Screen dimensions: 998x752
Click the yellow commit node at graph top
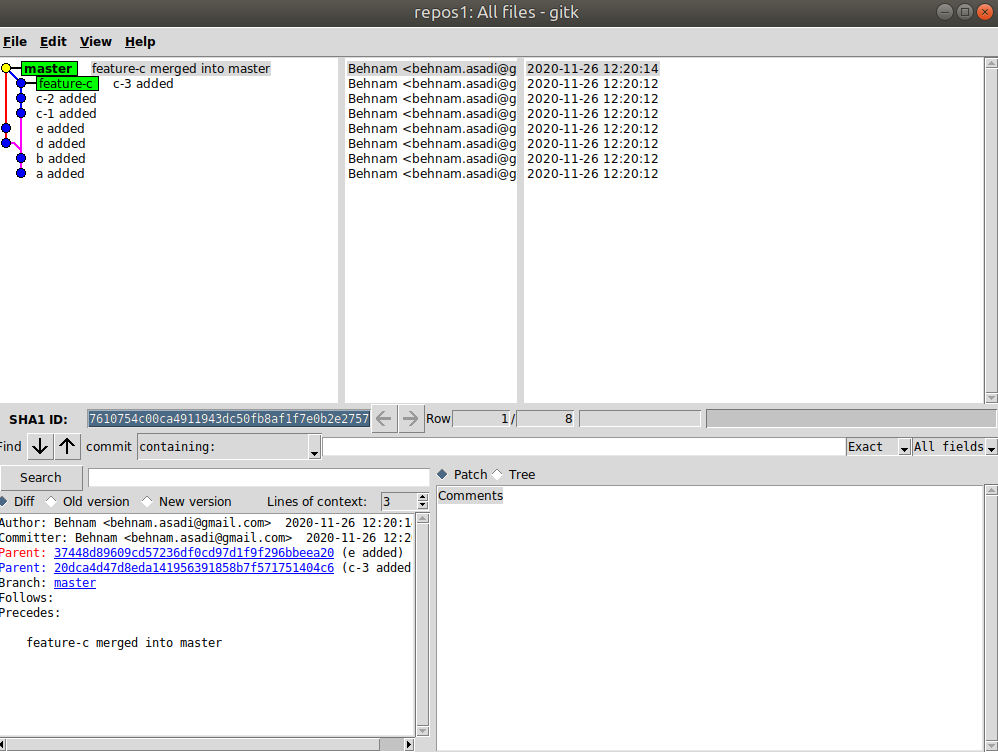pos(6,69)
